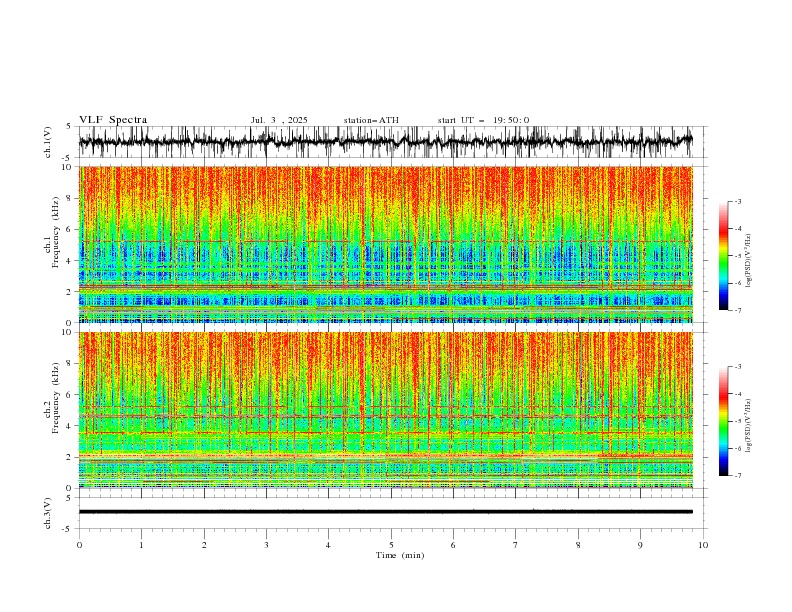Click time axis tick label "7"
Viewport: 792px width, 612px height.
click(516, 545)
